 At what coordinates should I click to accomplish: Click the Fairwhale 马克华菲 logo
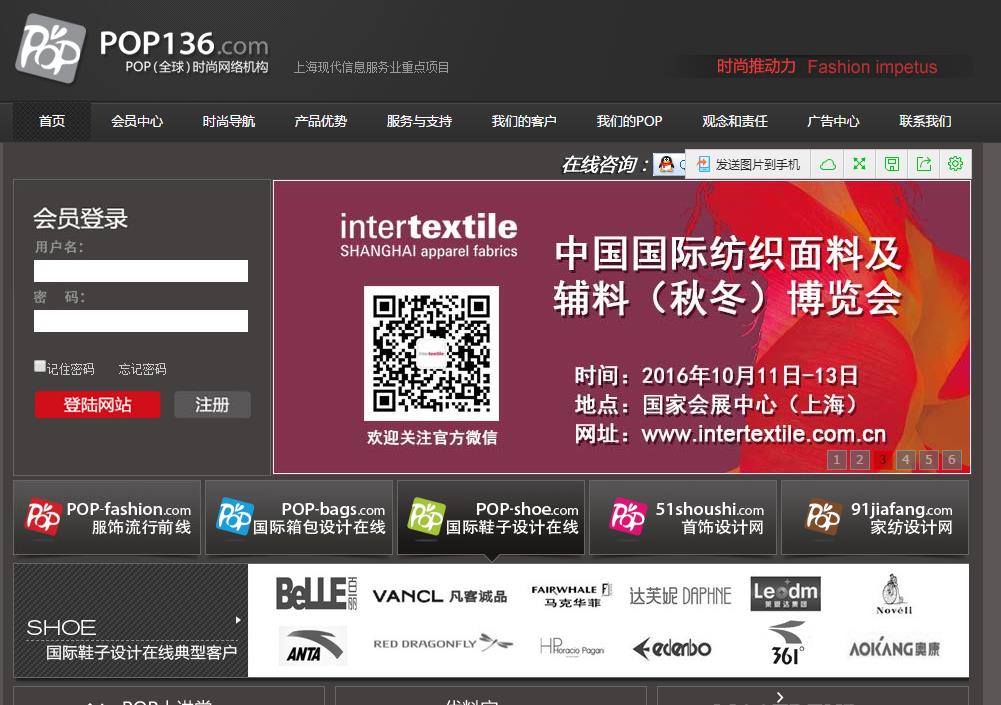pos(571,596)
